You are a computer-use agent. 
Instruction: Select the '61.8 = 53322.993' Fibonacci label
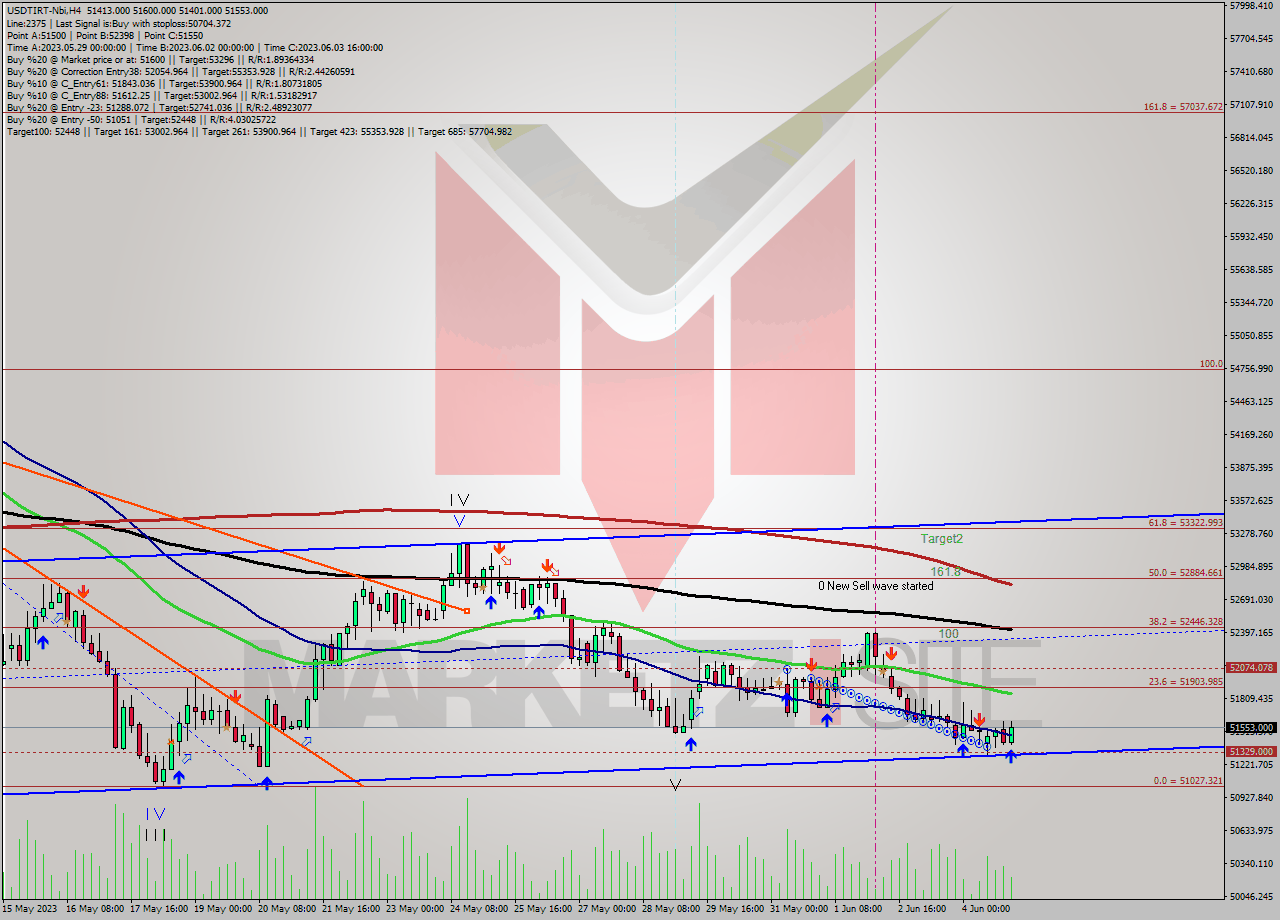tap(1186, 522)
